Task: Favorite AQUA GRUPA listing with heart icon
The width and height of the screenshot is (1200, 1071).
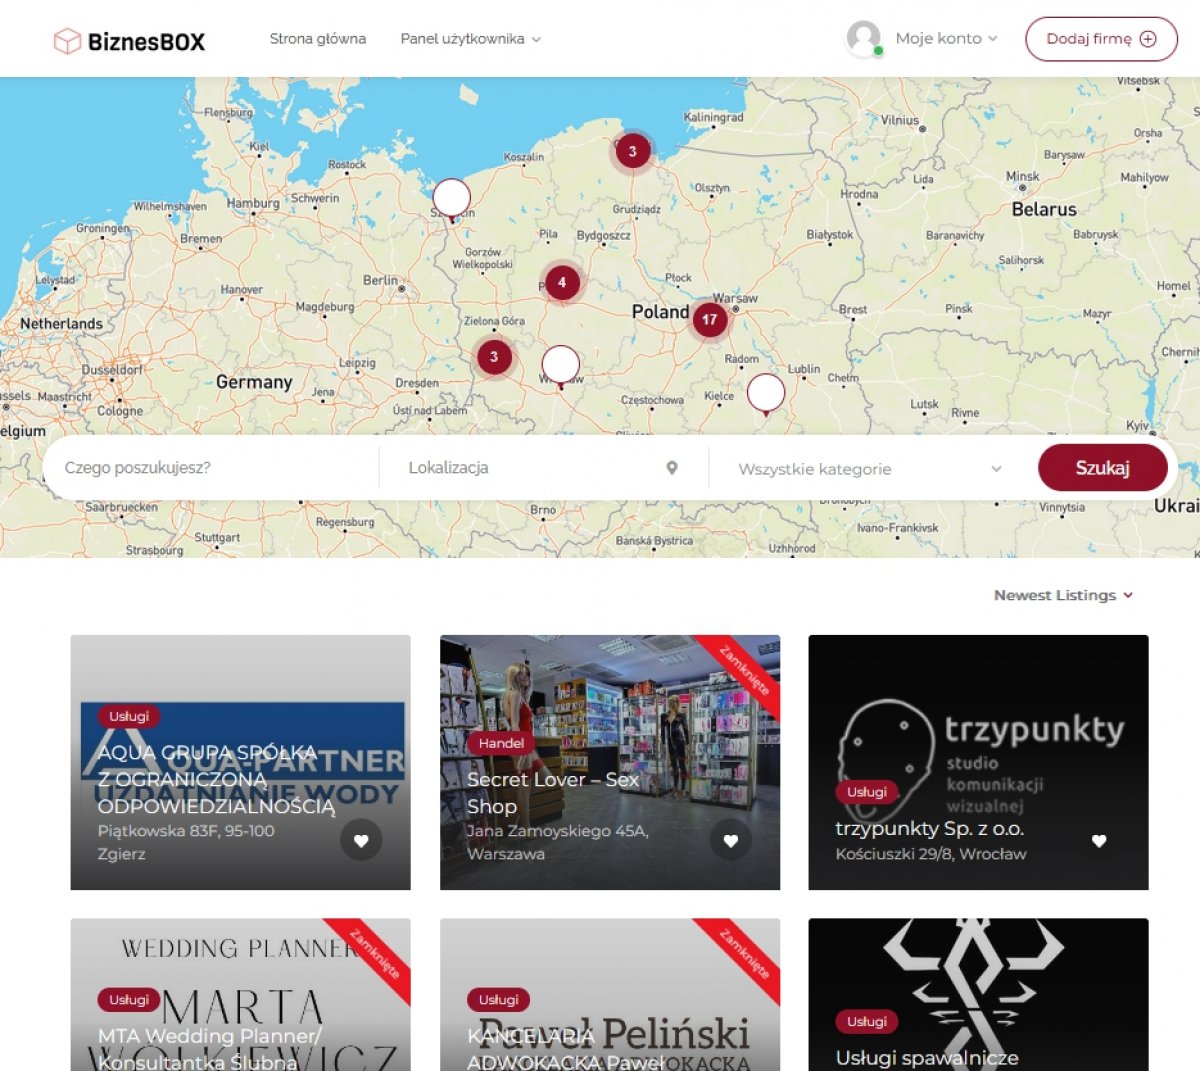Action: pos(361,841)
